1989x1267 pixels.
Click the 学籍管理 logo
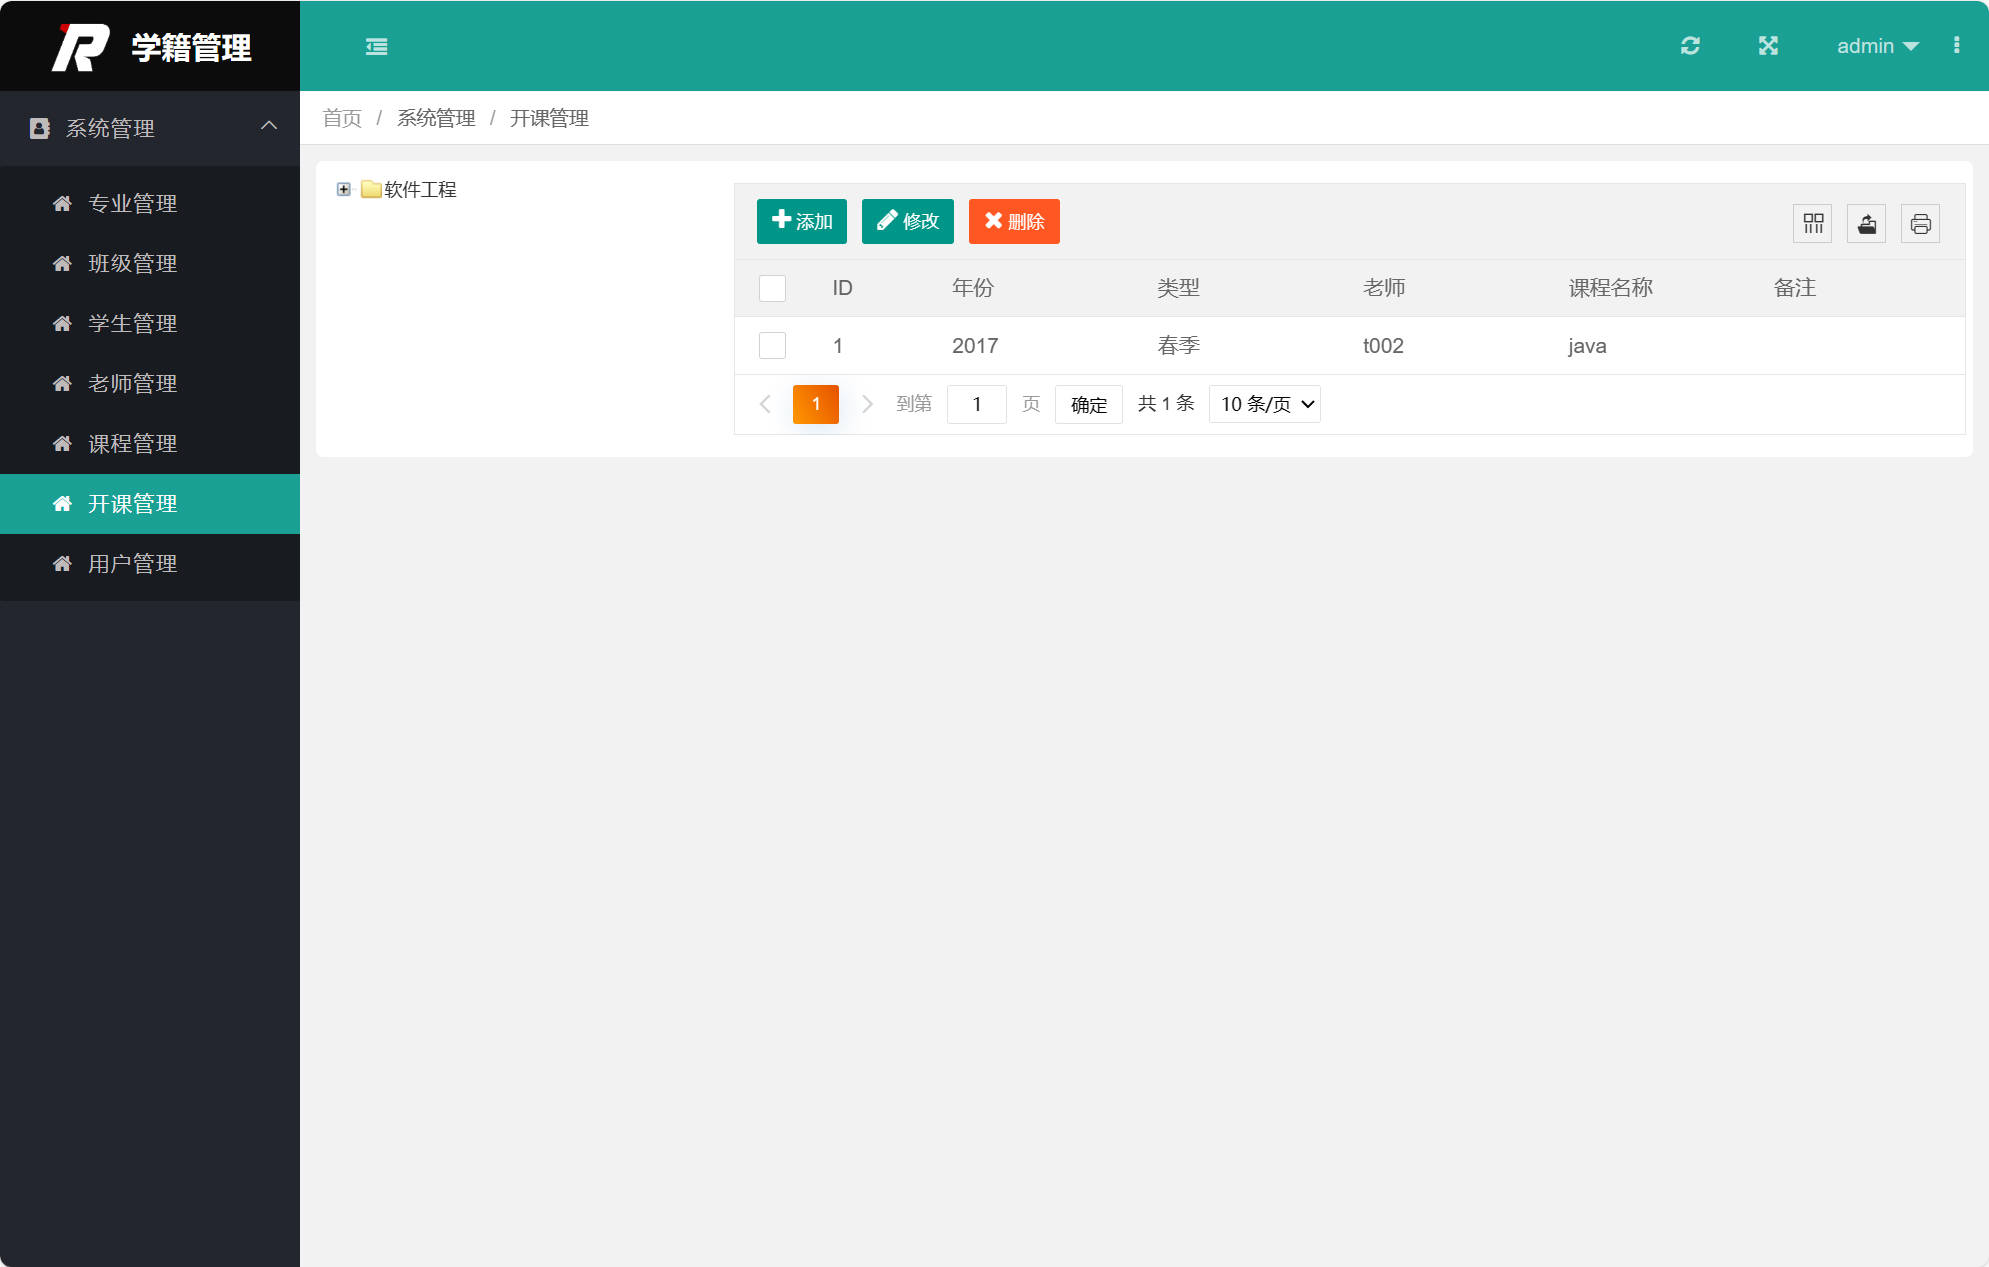pos(150,46)
